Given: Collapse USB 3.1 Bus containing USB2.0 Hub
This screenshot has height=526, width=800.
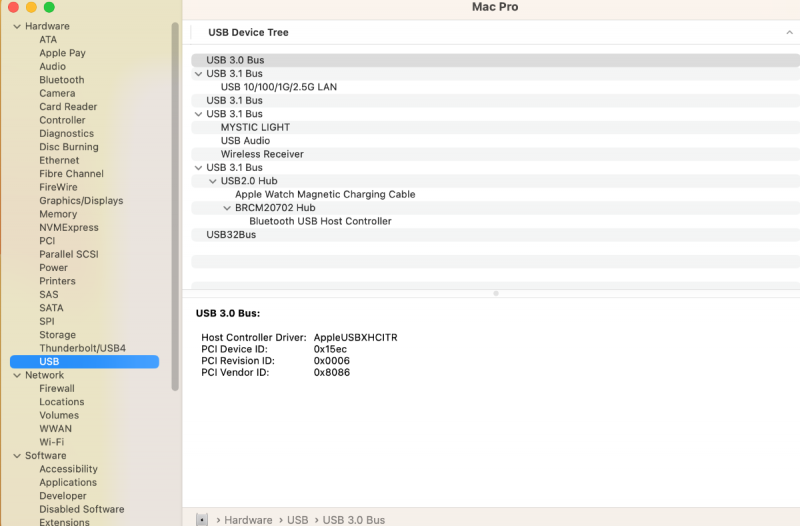Looking at the screenshot, I should point(198,168).
